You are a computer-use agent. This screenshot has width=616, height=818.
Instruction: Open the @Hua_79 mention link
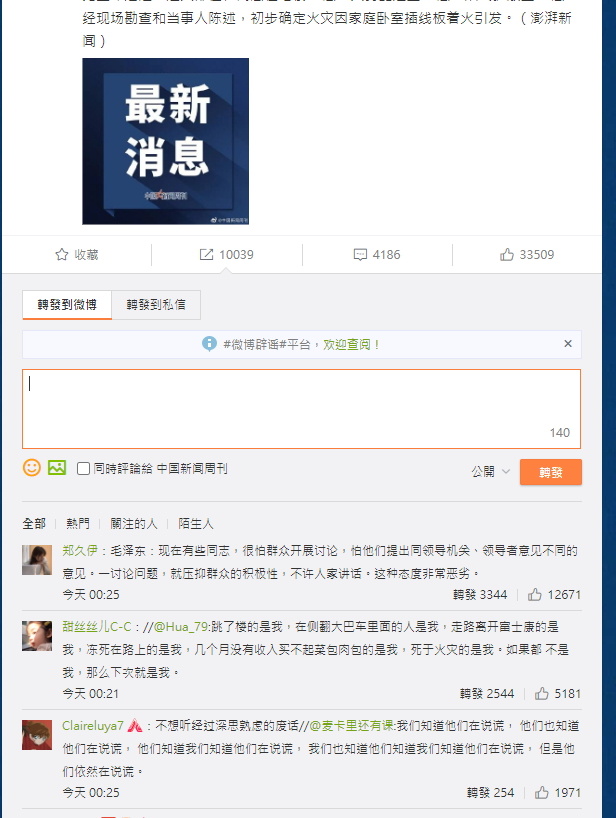[x=181, y=627]
